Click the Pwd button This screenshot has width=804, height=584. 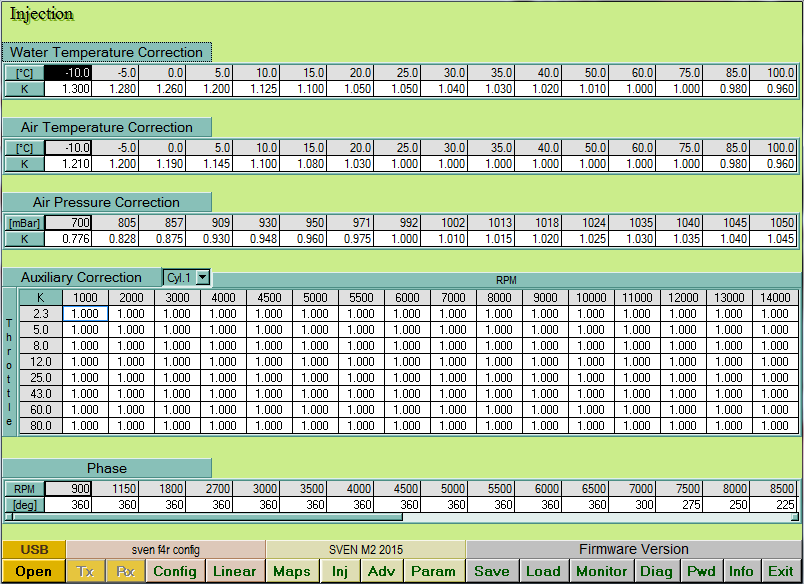tap(701, 571)
